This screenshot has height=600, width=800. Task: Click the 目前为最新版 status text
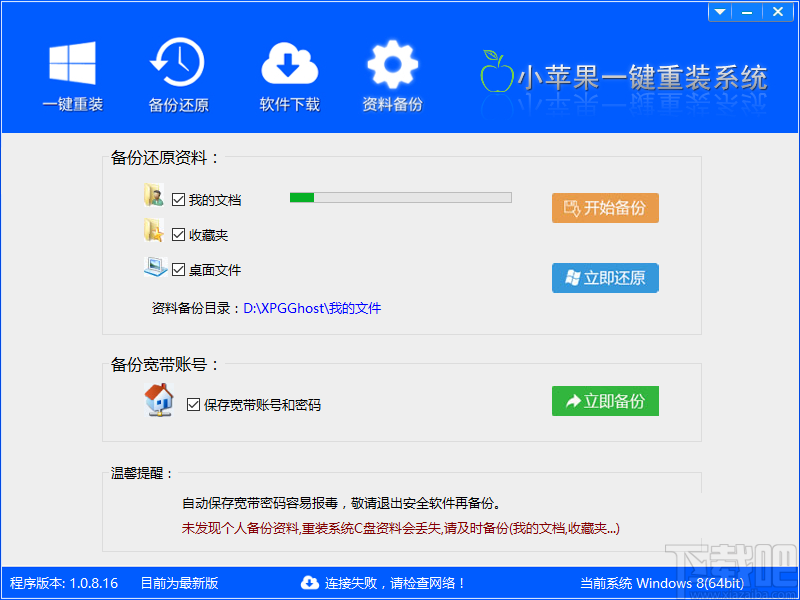[179, 583]
